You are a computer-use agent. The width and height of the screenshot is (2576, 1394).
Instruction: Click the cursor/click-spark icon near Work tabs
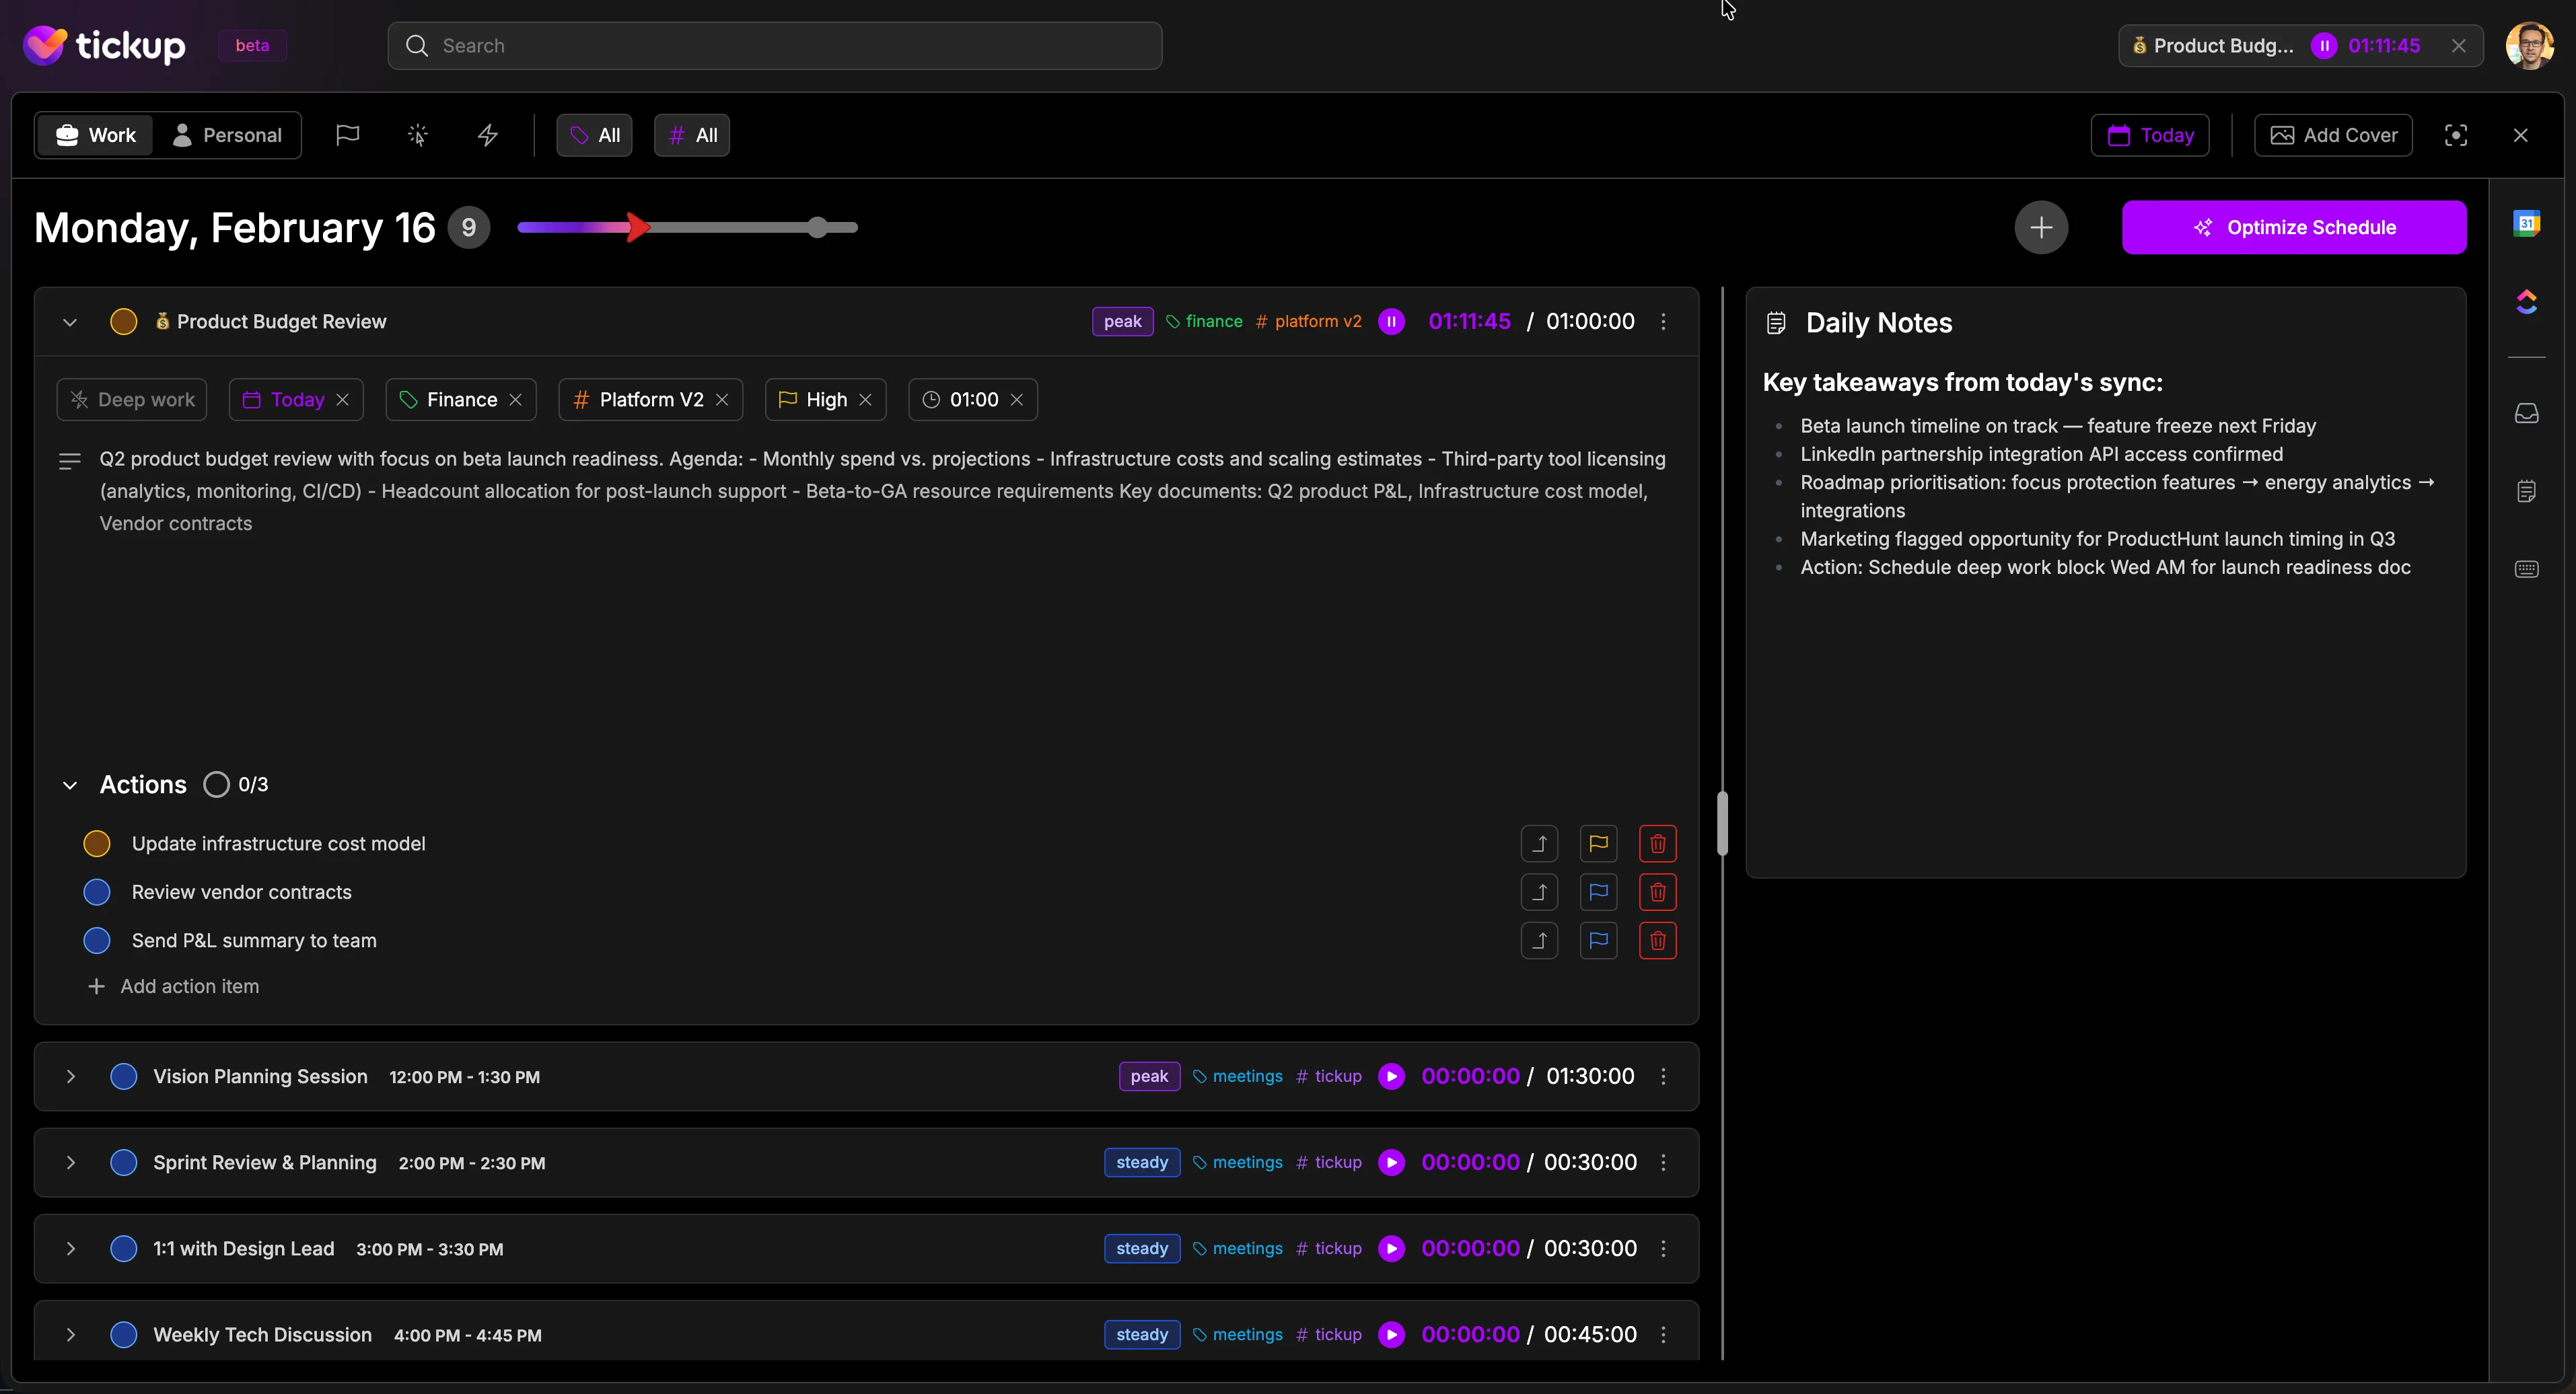coord(417,135)
